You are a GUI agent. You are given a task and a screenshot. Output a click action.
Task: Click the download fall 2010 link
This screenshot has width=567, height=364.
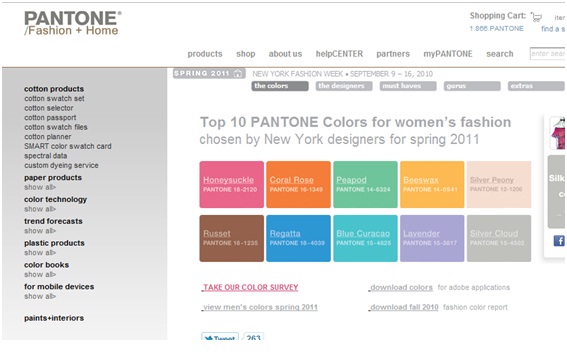(x=404, y=307)
